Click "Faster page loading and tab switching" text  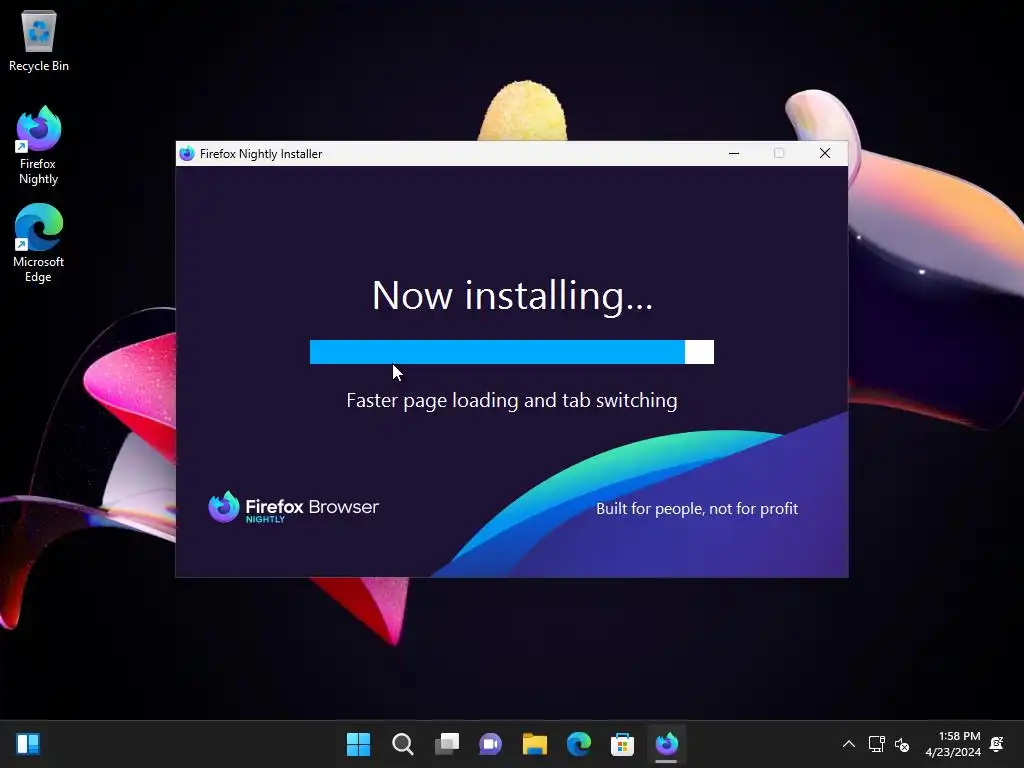[x=512, y=400]
